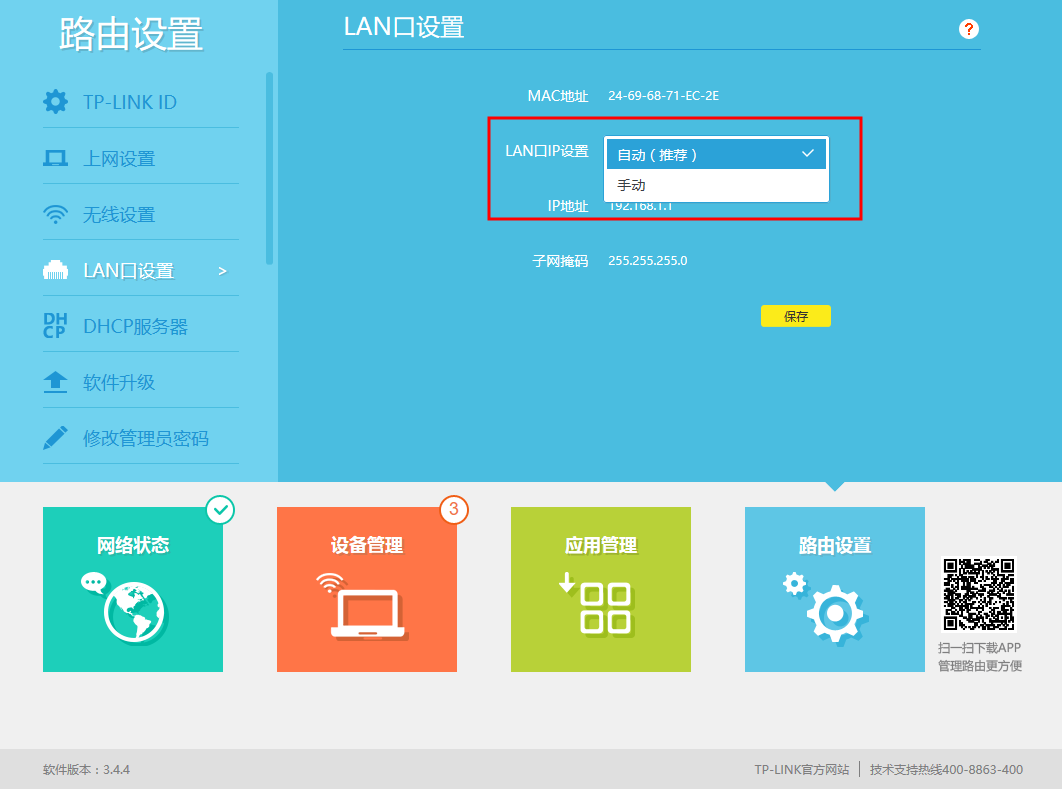
Task: Click the upload arrow icon beside 软件升级
Action: [56, 382]
